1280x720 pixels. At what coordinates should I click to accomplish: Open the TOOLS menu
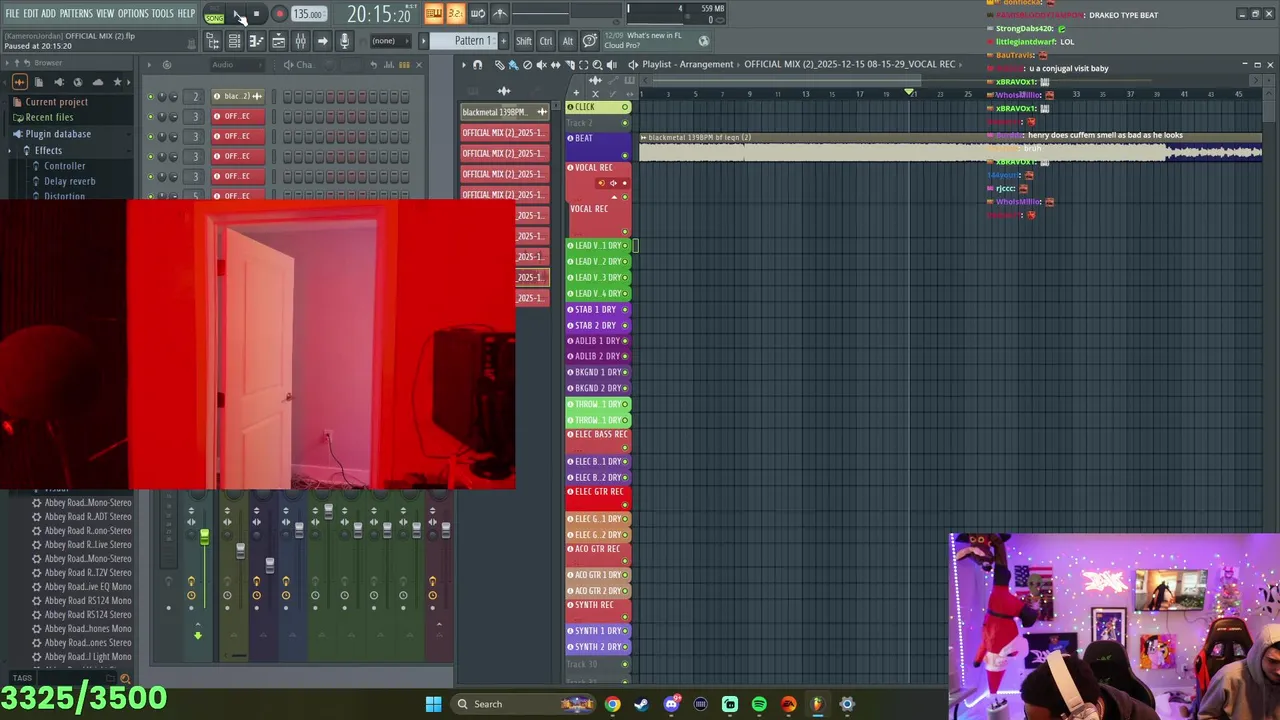(162, 14)
